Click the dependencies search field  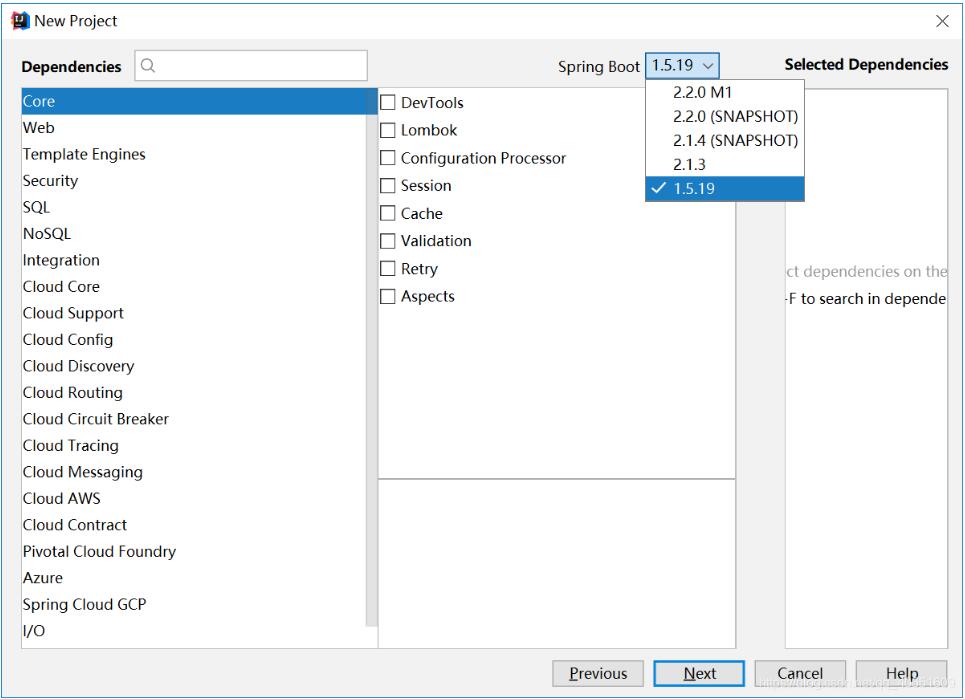pyautogui.click(x=260, y=67)
